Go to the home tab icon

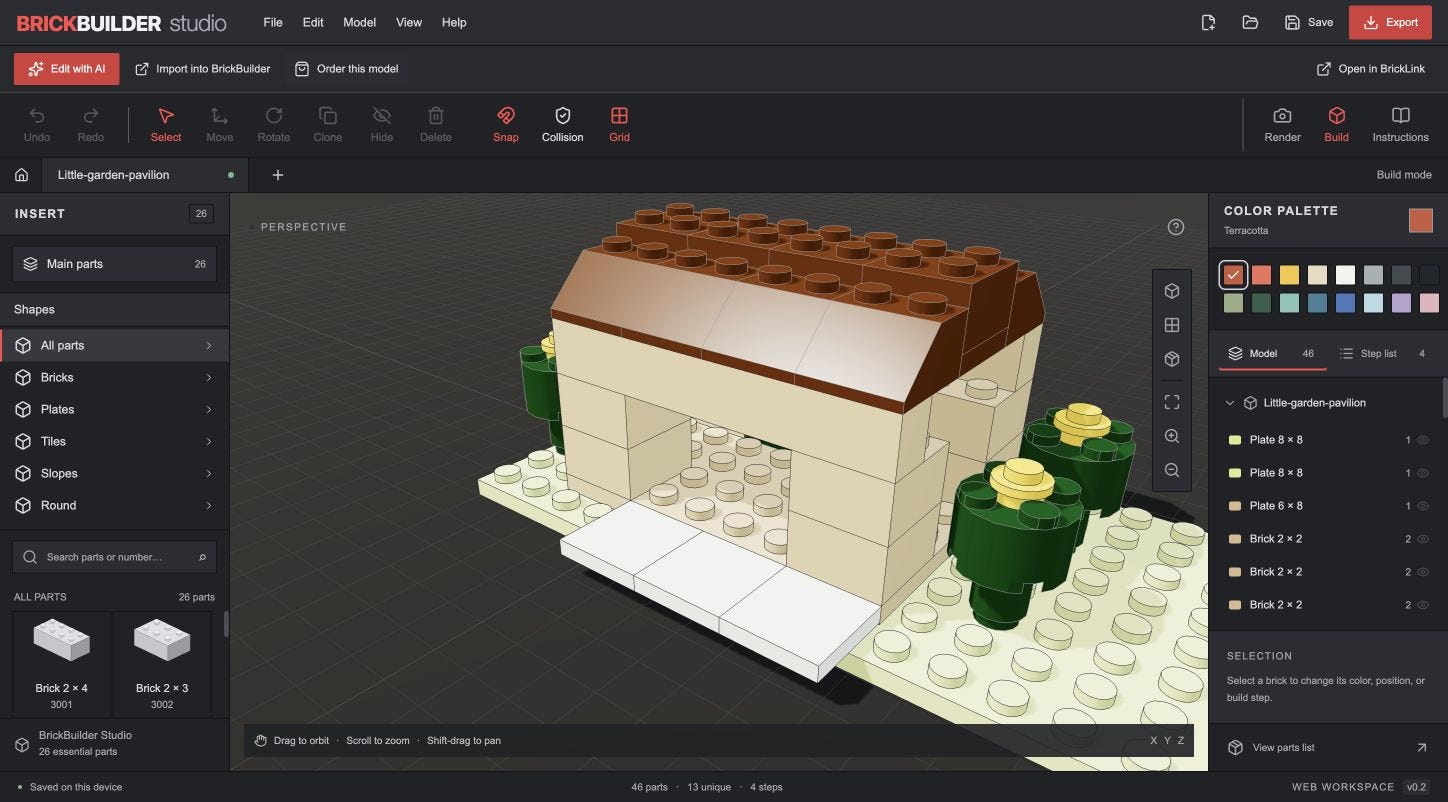point(21,175)
